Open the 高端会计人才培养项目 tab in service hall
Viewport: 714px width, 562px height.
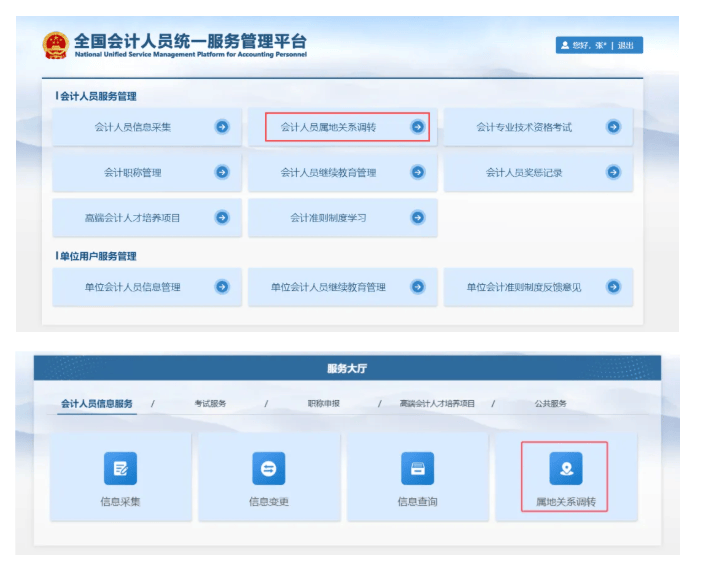point(437,404)
